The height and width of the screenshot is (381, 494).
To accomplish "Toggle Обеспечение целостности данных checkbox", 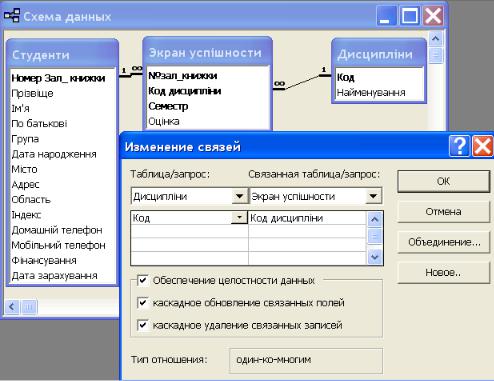I will (143, 280).
